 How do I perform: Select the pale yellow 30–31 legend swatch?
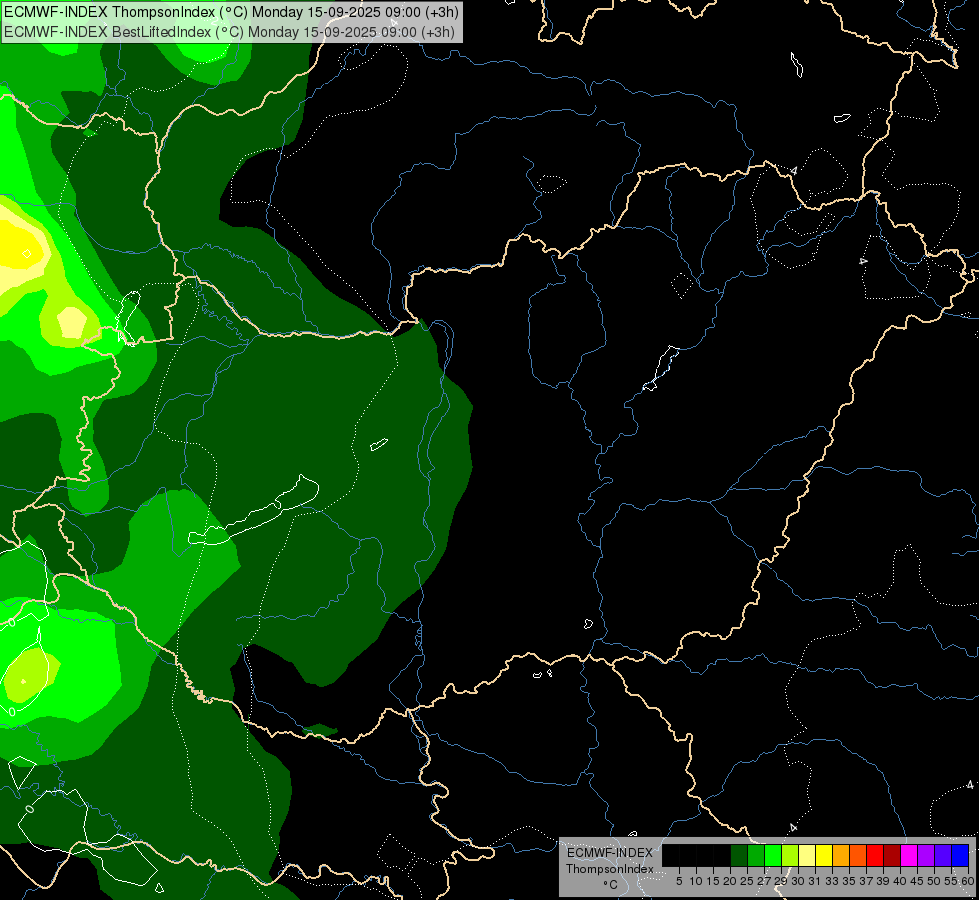807,855
